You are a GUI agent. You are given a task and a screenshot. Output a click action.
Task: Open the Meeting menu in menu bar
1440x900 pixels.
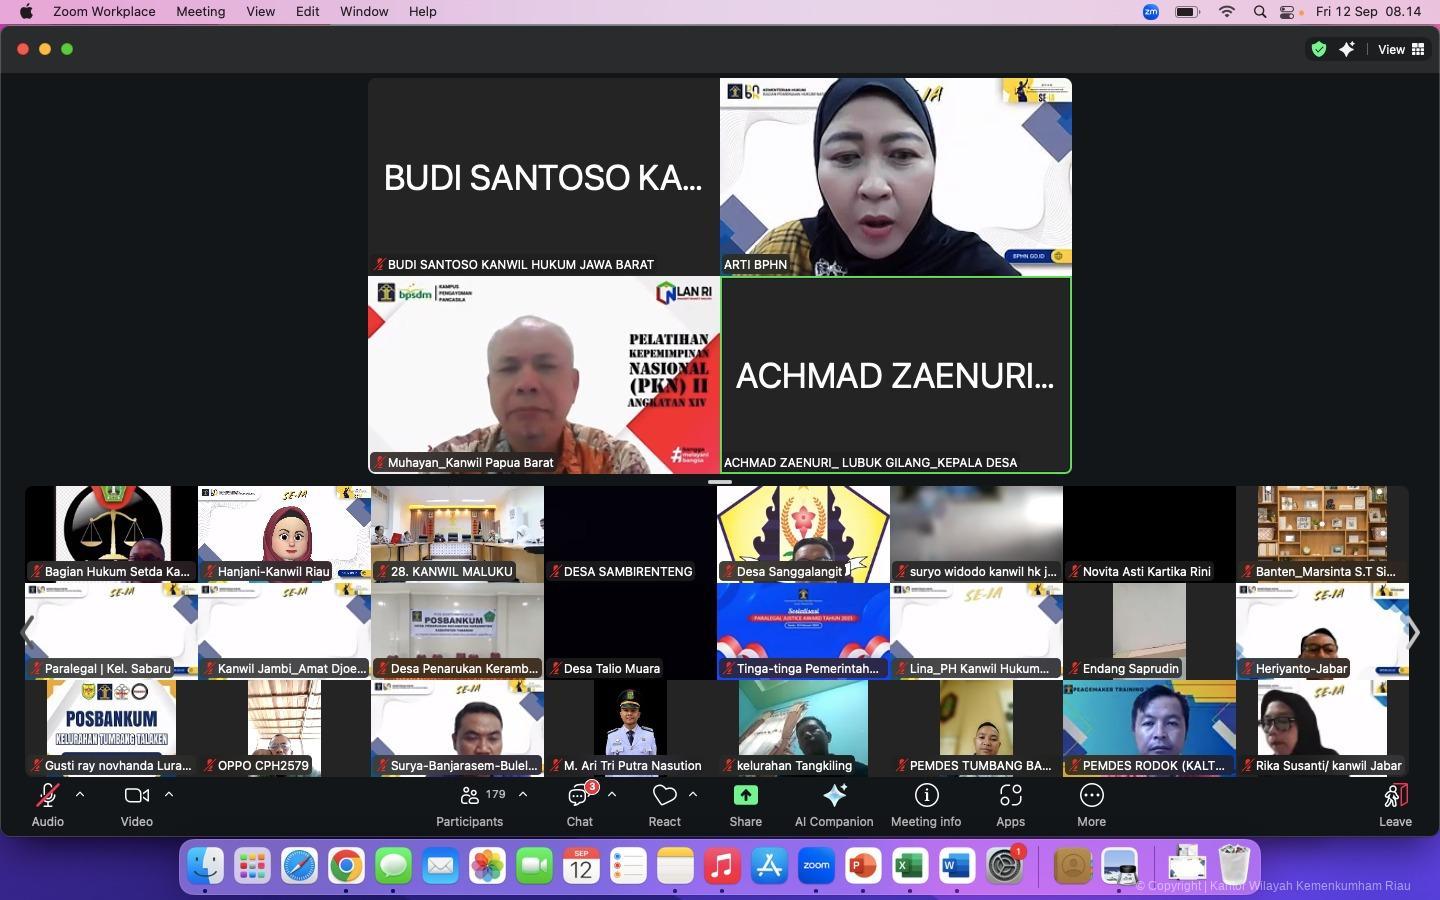[200, 11]
